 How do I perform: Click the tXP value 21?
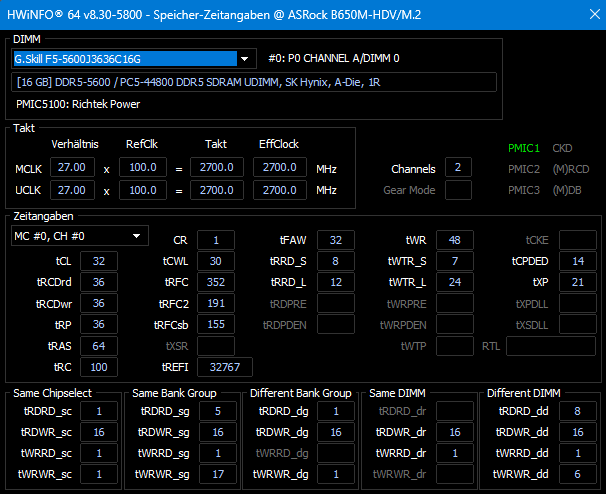tap(577, 282)
